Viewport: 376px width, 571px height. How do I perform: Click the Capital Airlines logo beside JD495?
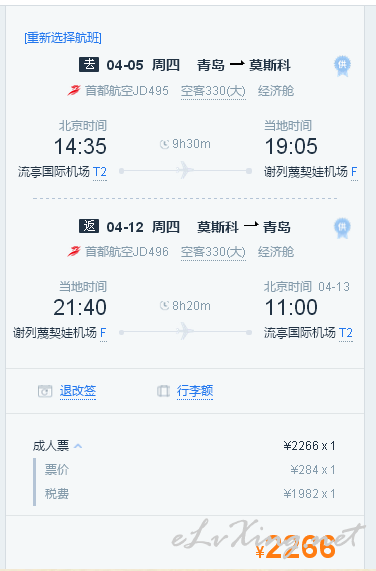coord(74,90)
